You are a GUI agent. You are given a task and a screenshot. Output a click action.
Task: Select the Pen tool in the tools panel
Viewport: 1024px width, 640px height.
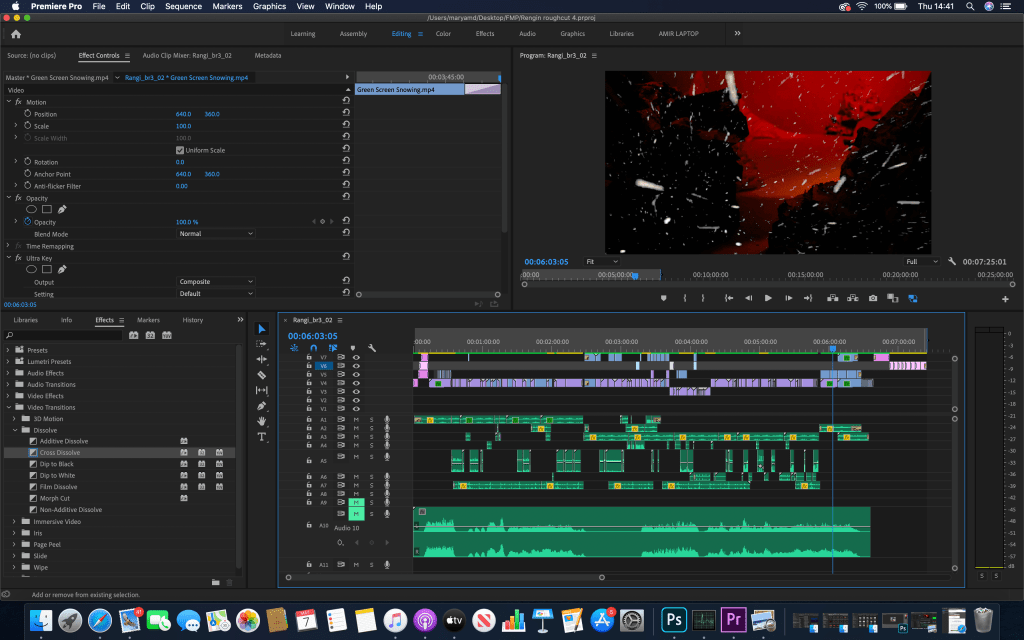(262, 406)
